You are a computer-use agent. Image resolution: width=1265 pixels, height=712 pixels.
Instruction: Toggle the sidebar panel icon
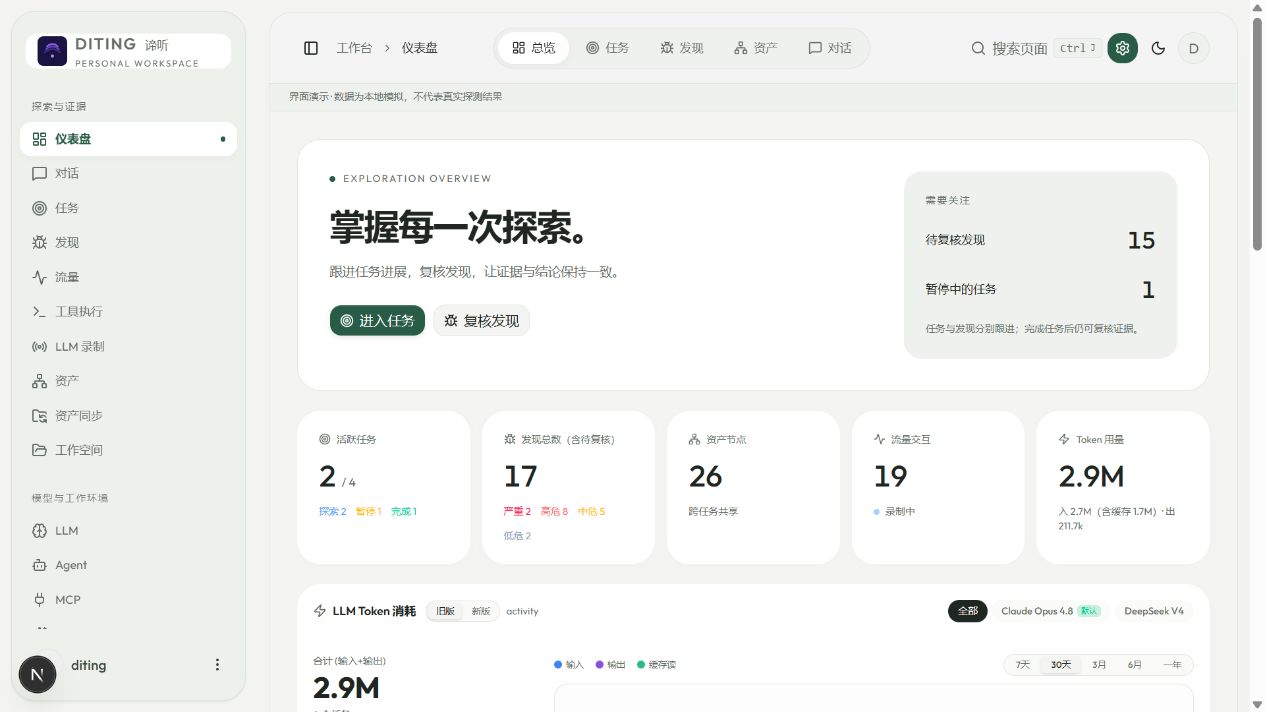(311, 48)
